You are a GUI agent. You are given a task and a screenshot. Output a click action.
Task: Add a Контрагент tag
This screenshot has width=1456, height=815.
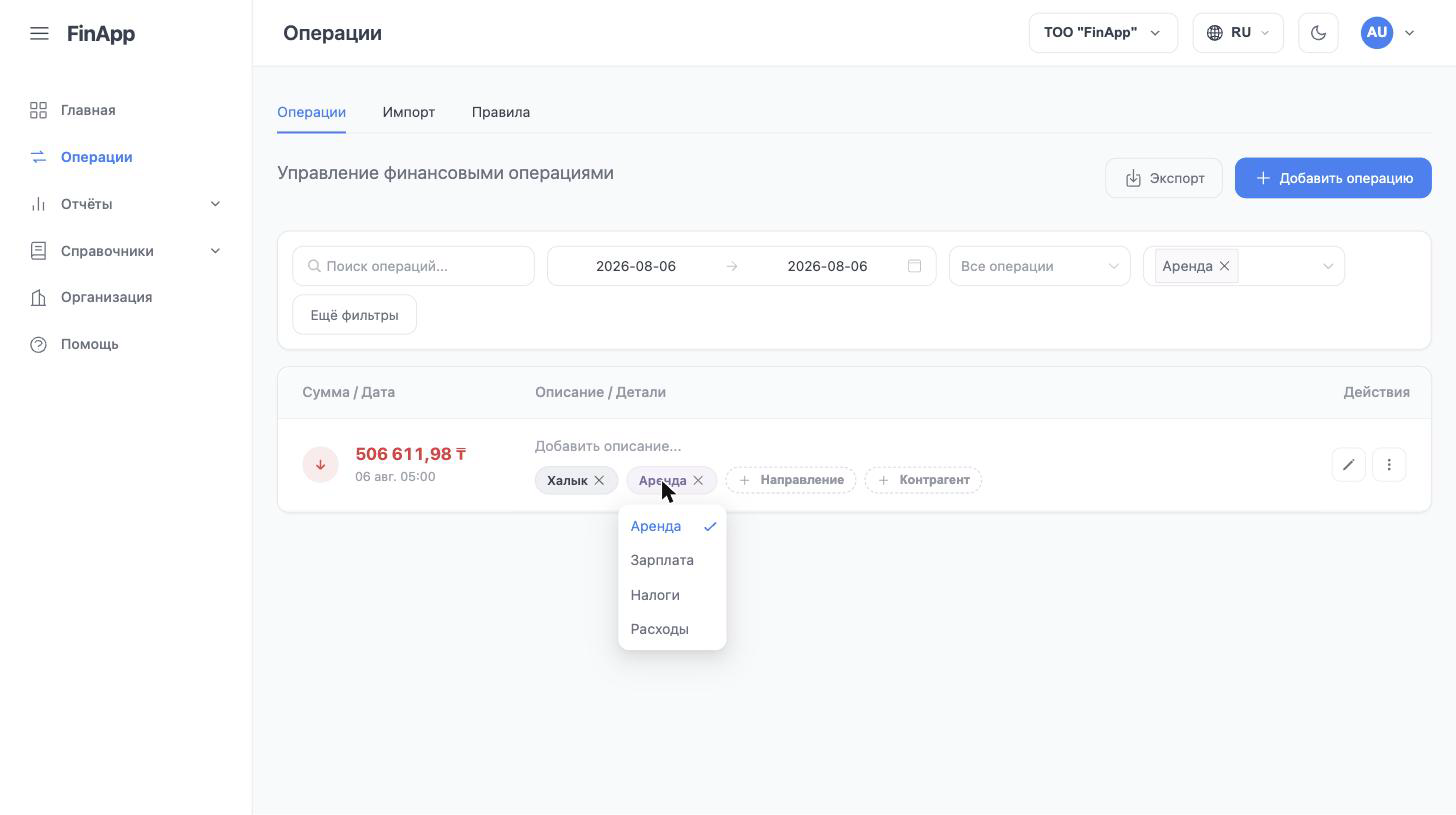(x=923, y=480)
